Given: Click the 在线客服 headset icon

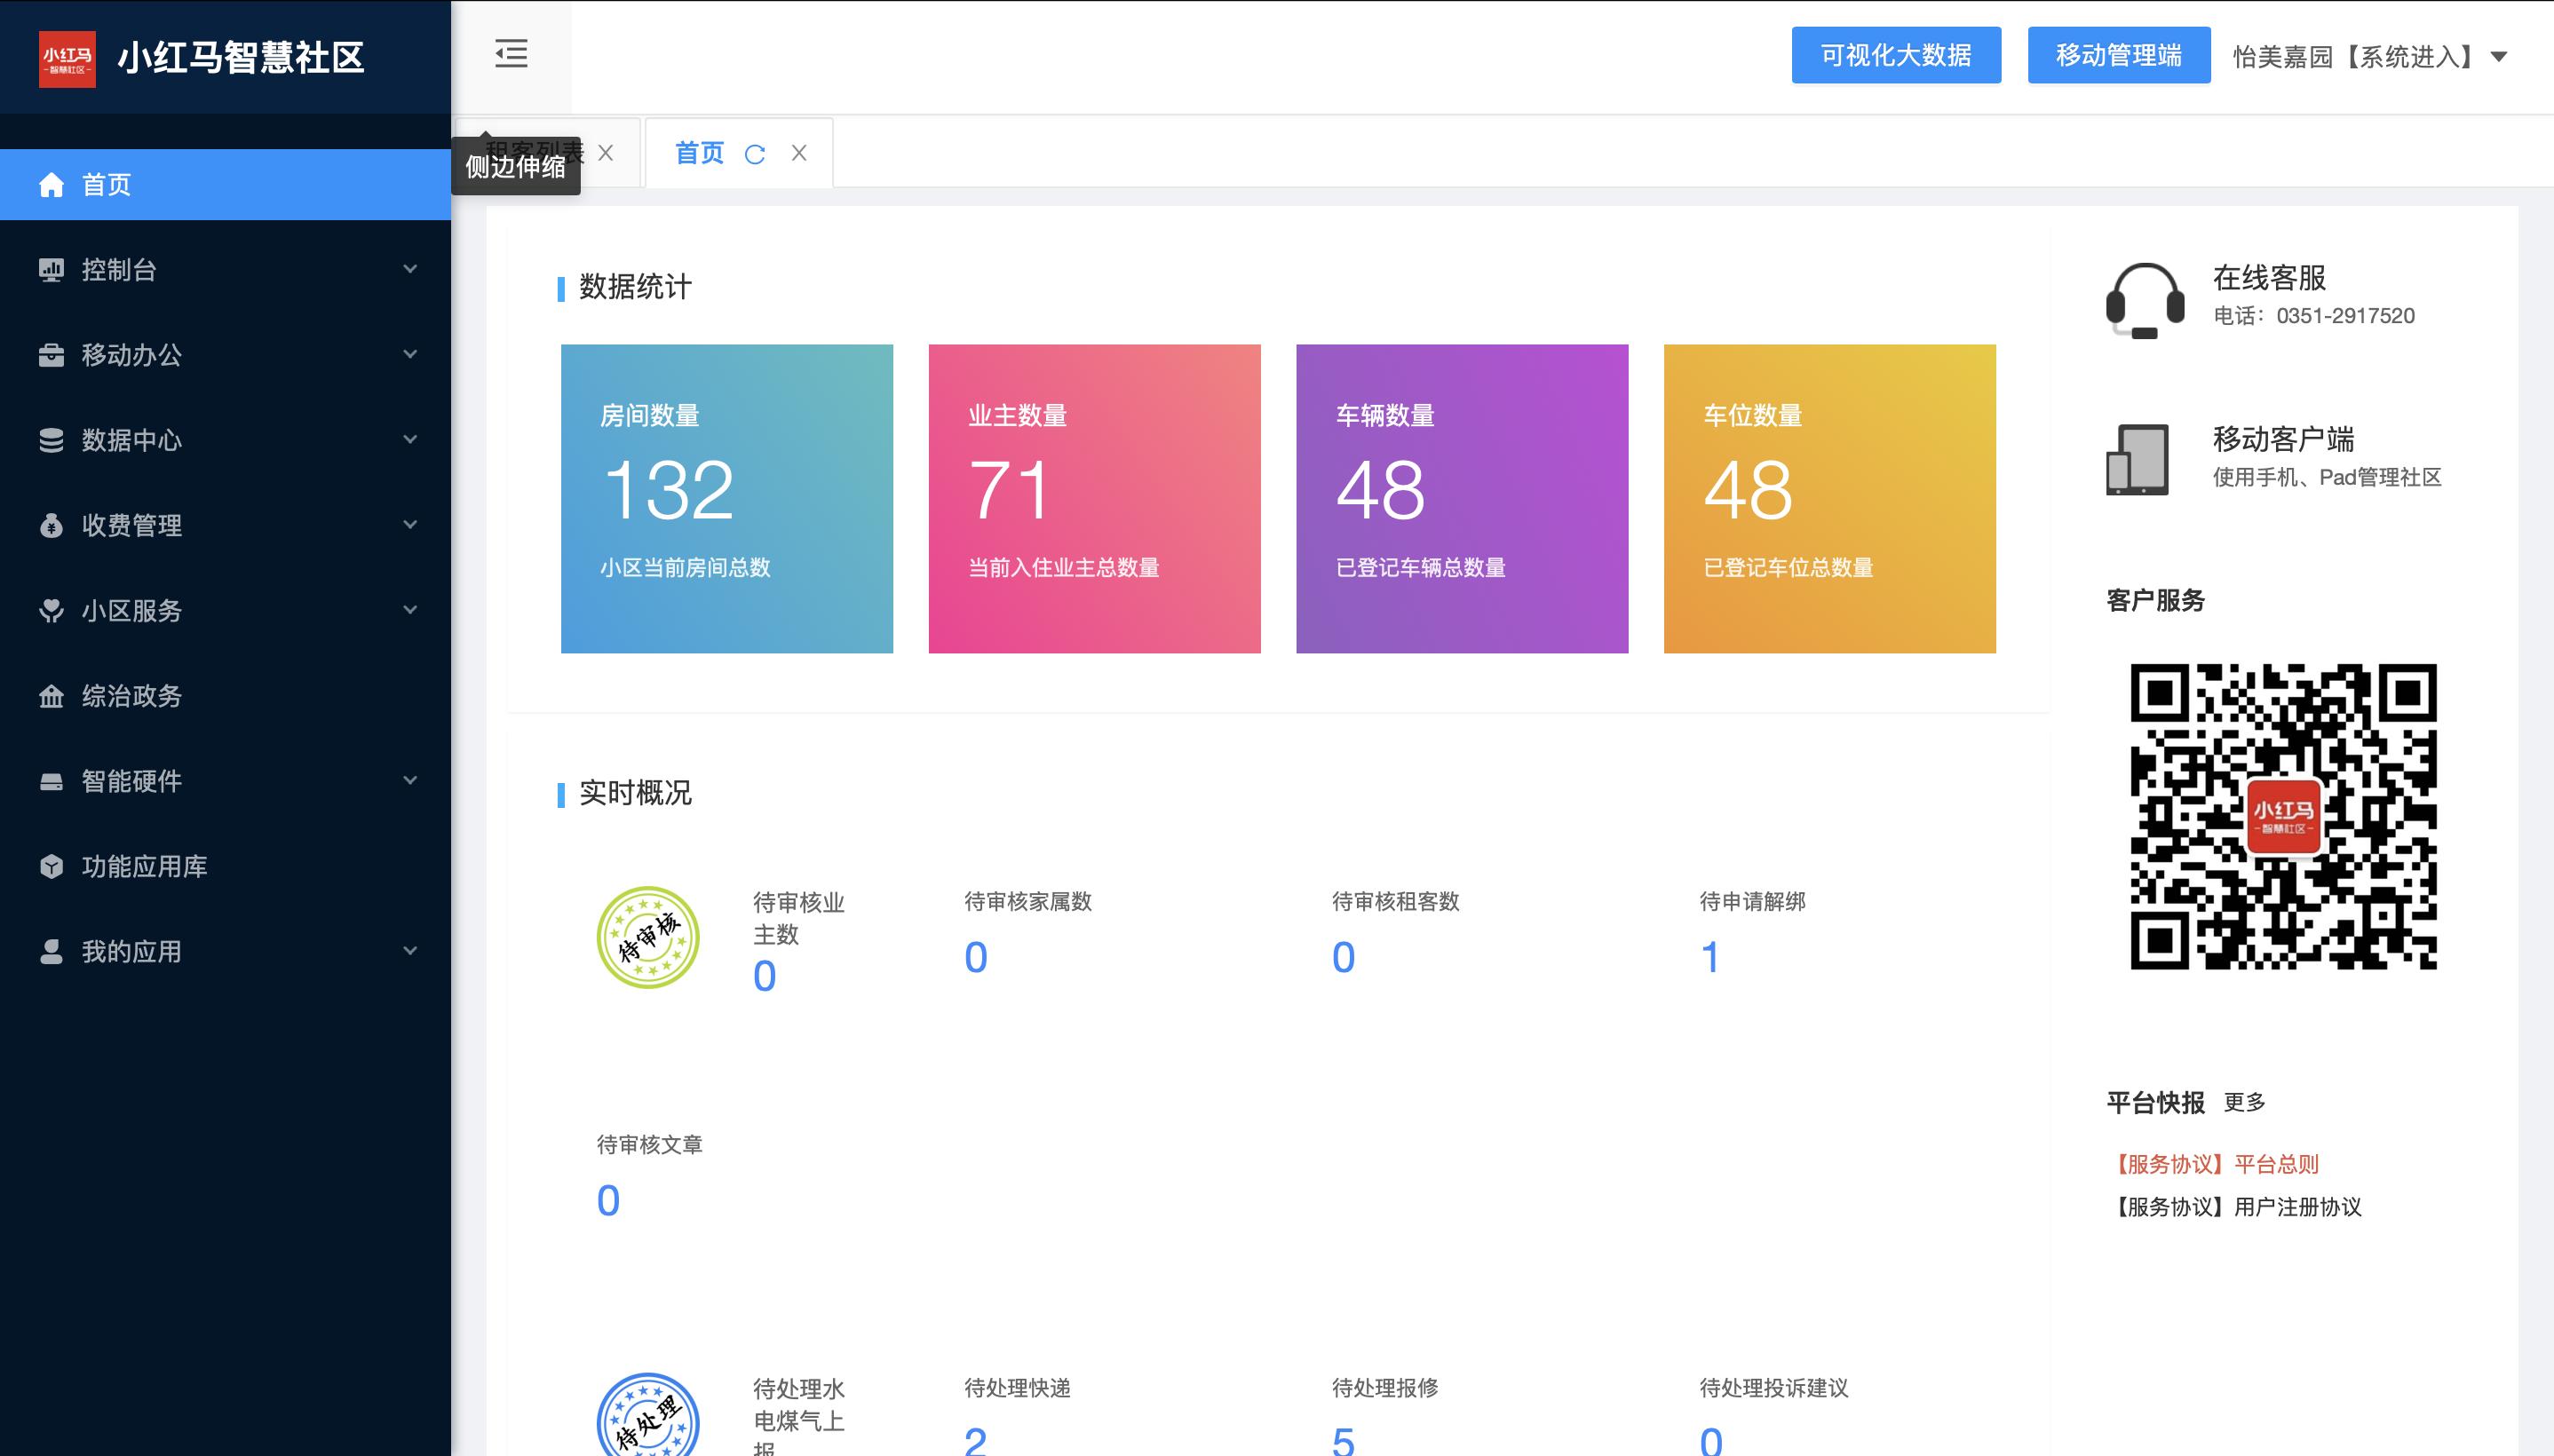Looking at the screenshot, I should [x=2145, y=300].
